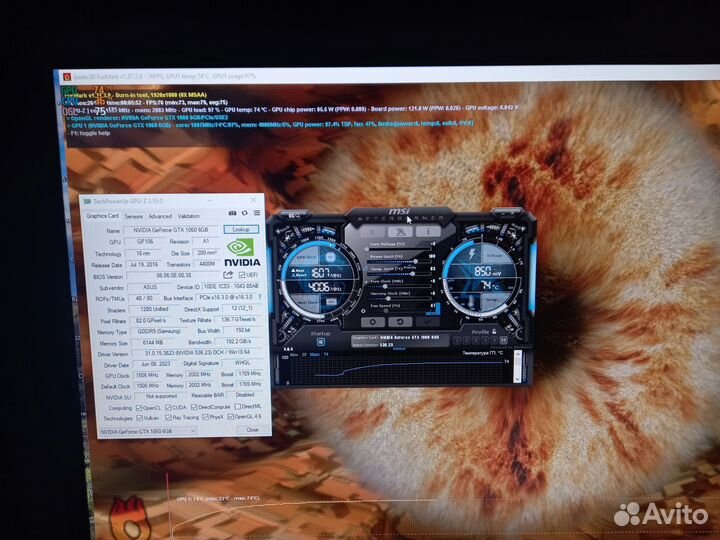The width and height of the screenshot is (720, 540).
Task: Toggle the CUDA checkbox
Action: coord(168,407)
